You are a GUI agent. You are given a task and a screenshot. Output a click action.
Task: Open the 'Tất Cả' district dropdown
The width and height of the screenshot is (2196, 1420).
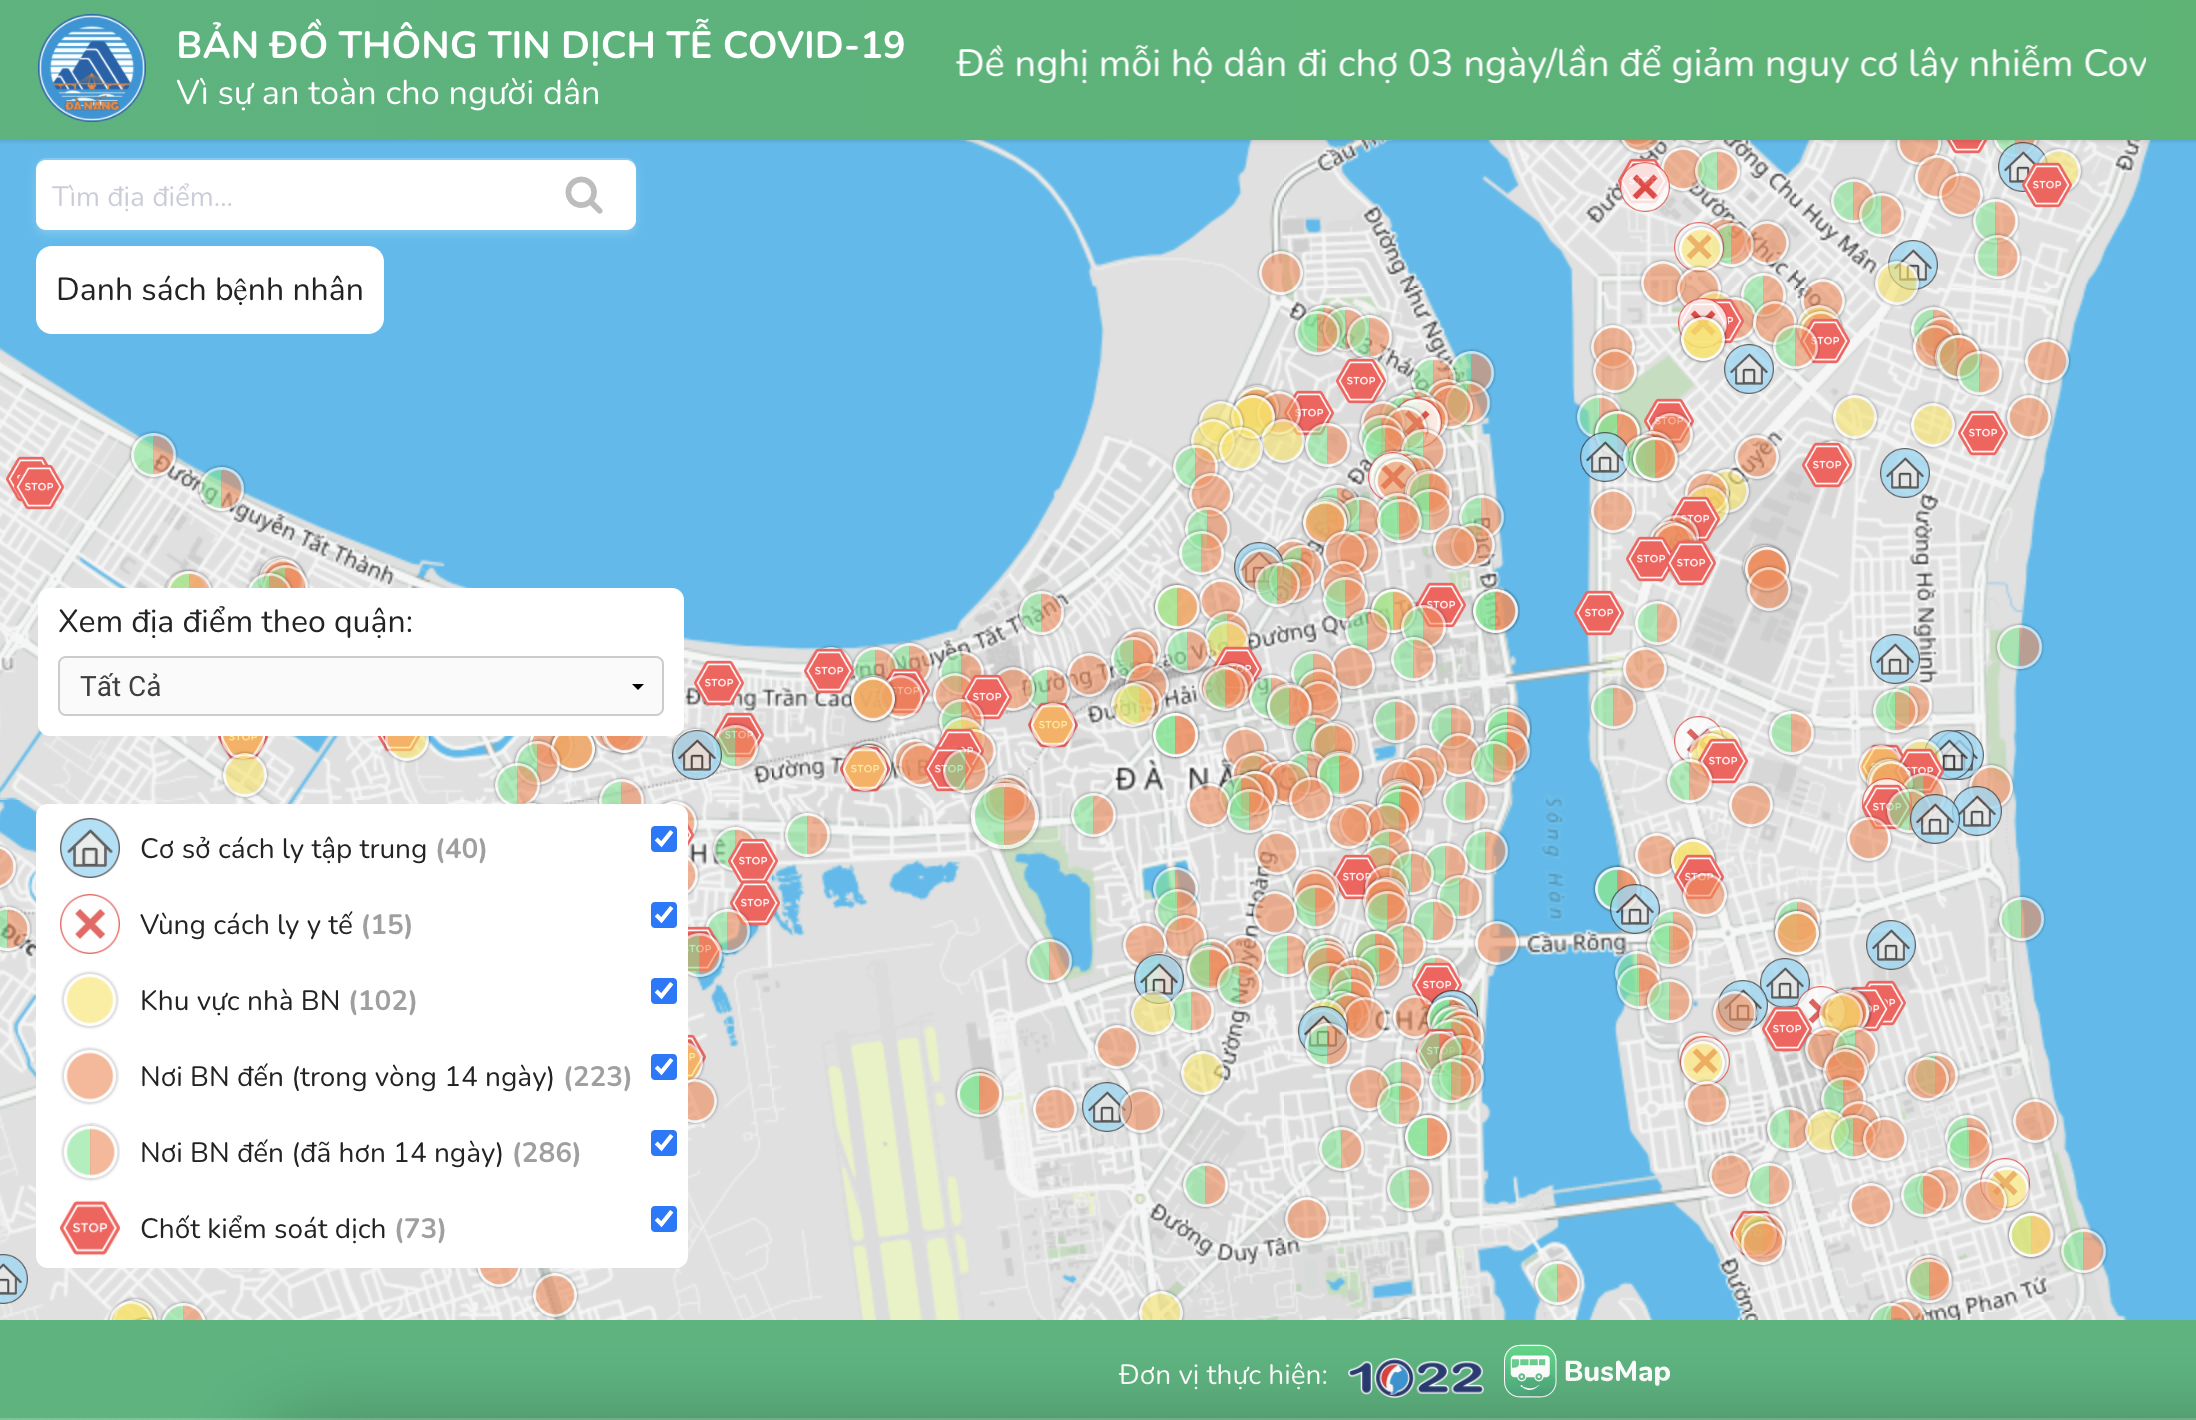pos(361,686)
